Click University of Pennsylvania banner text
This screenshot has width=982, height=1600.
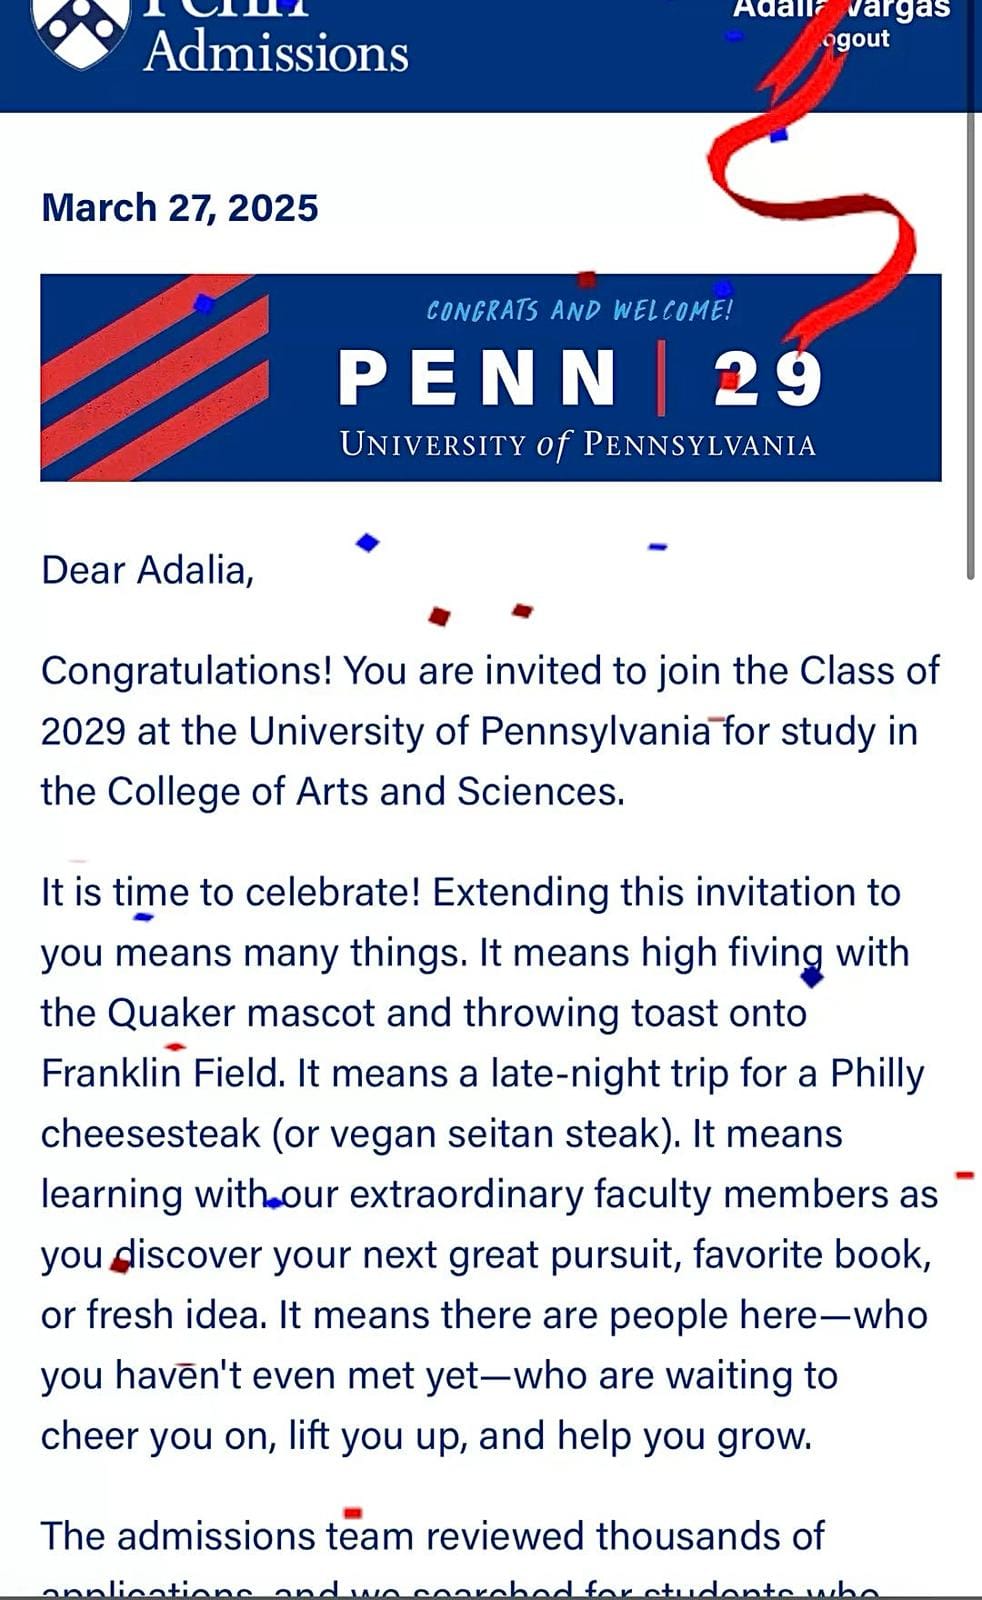click(x=577, y=444)
